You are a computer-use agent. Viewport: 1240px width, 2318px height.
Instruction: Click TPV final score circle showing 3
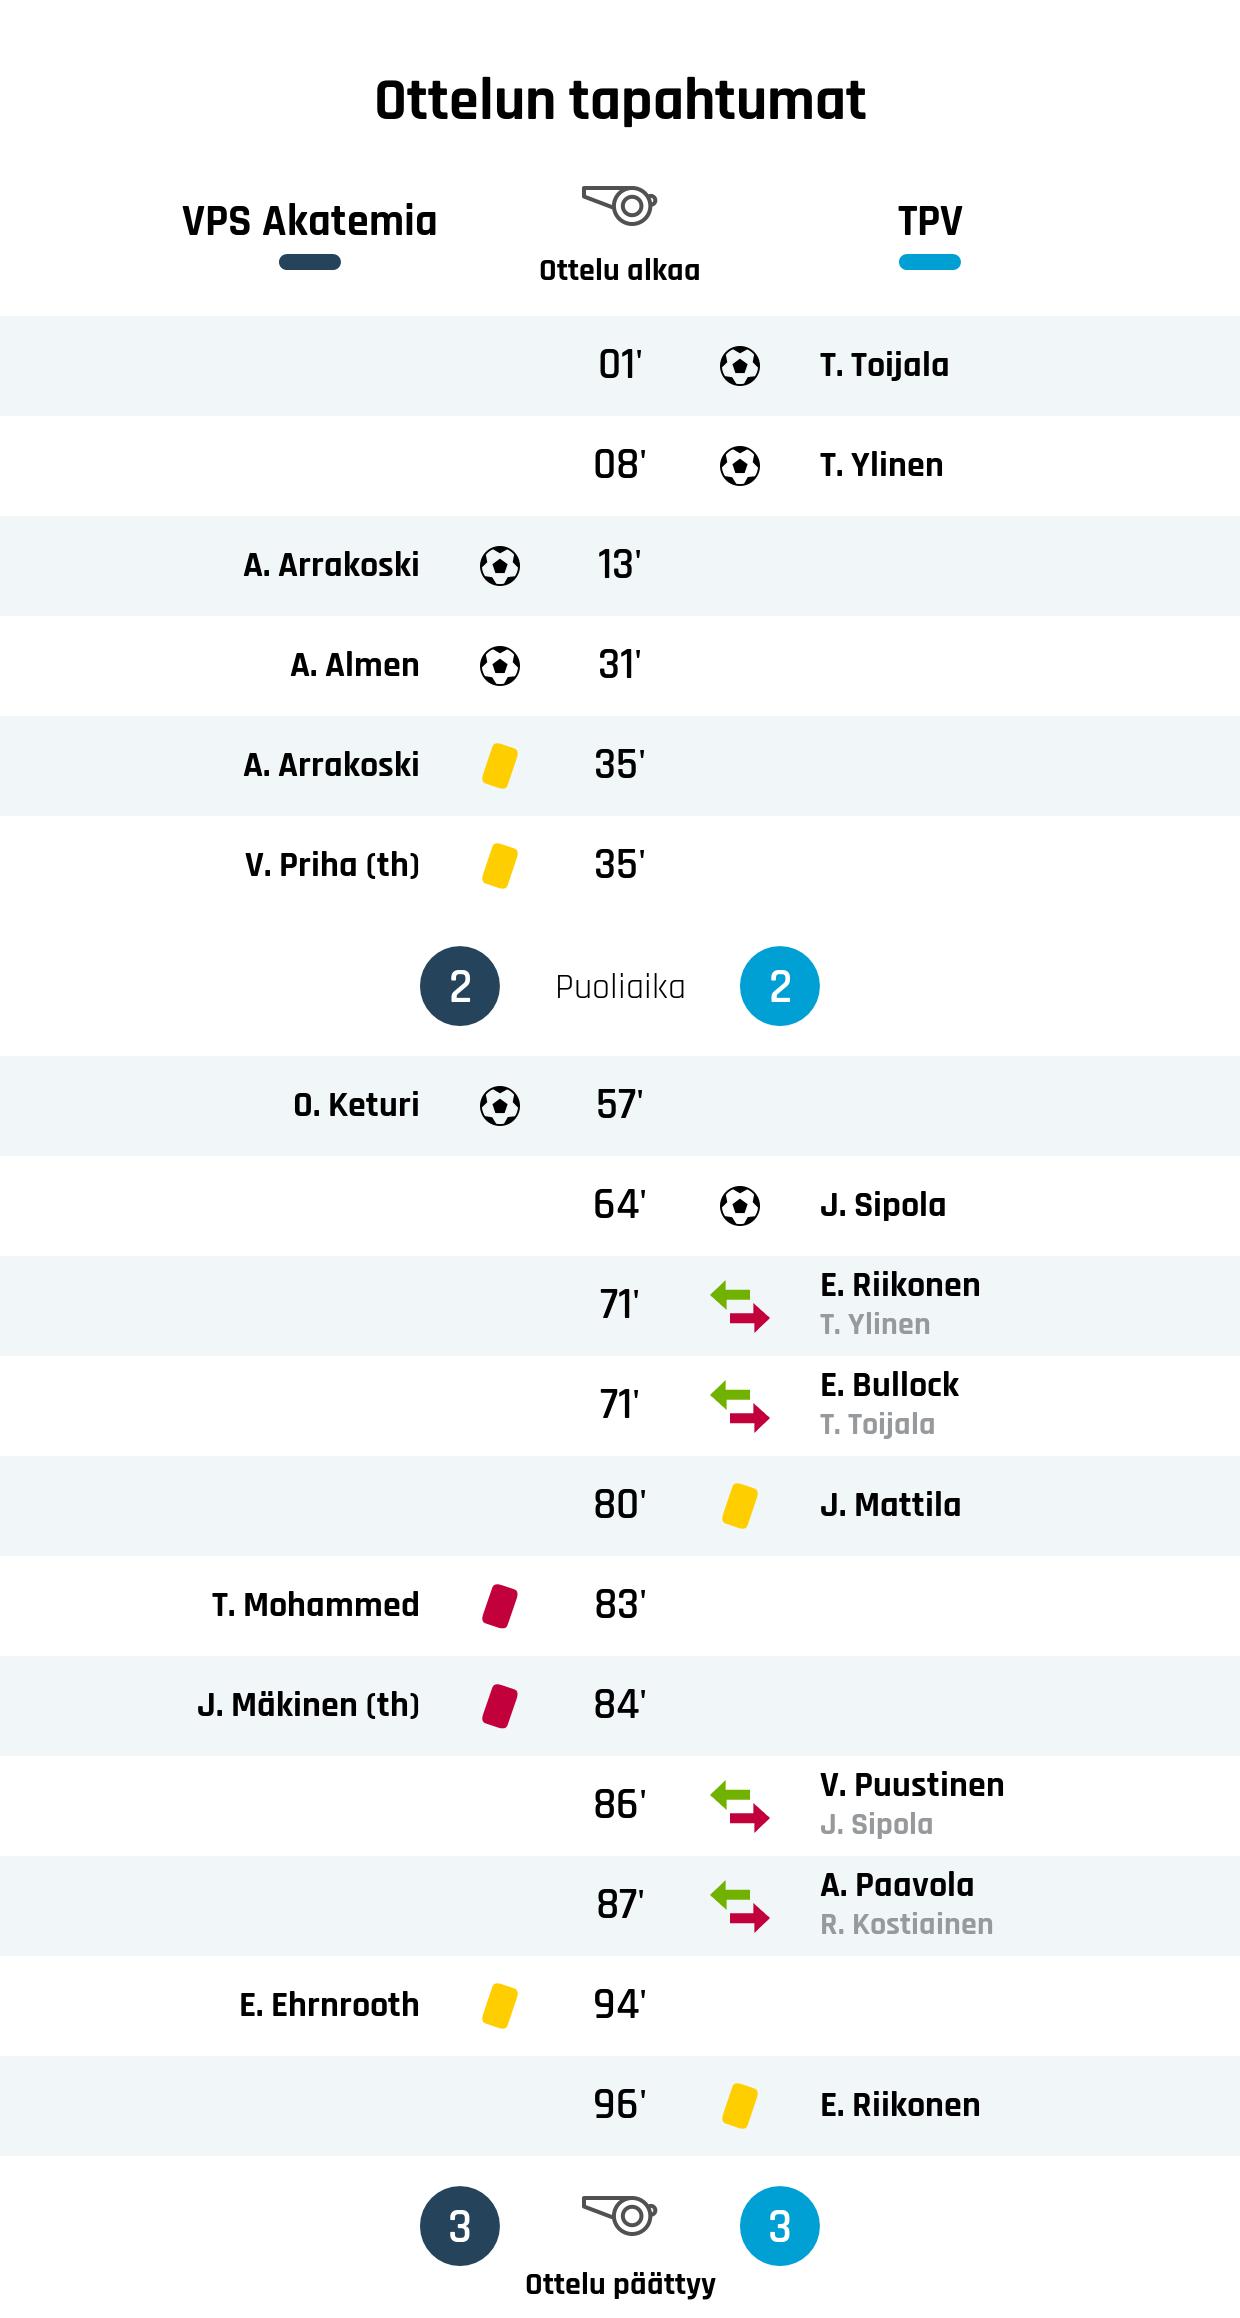[x=779, y=2226]
